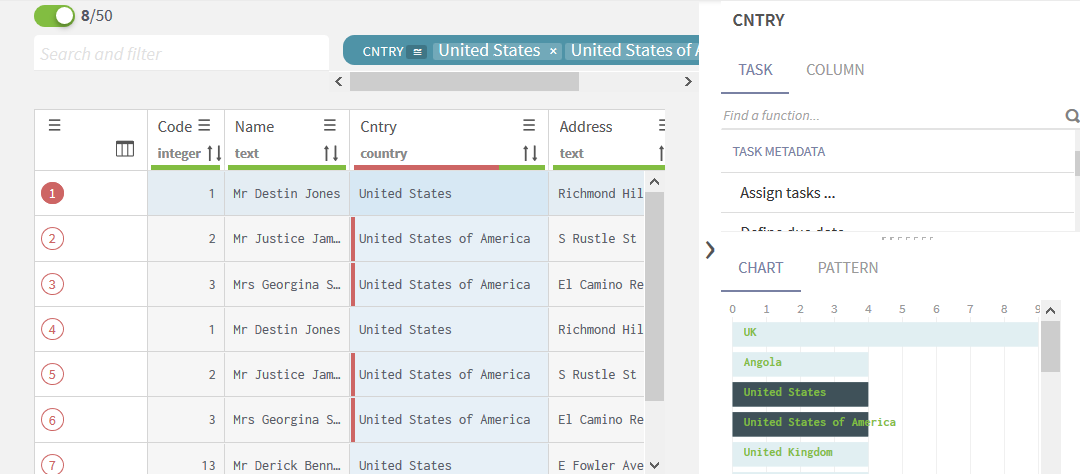The image size is (1080, 474).
Task: Click Assign tasks function
Action: (x=787, y=193)
